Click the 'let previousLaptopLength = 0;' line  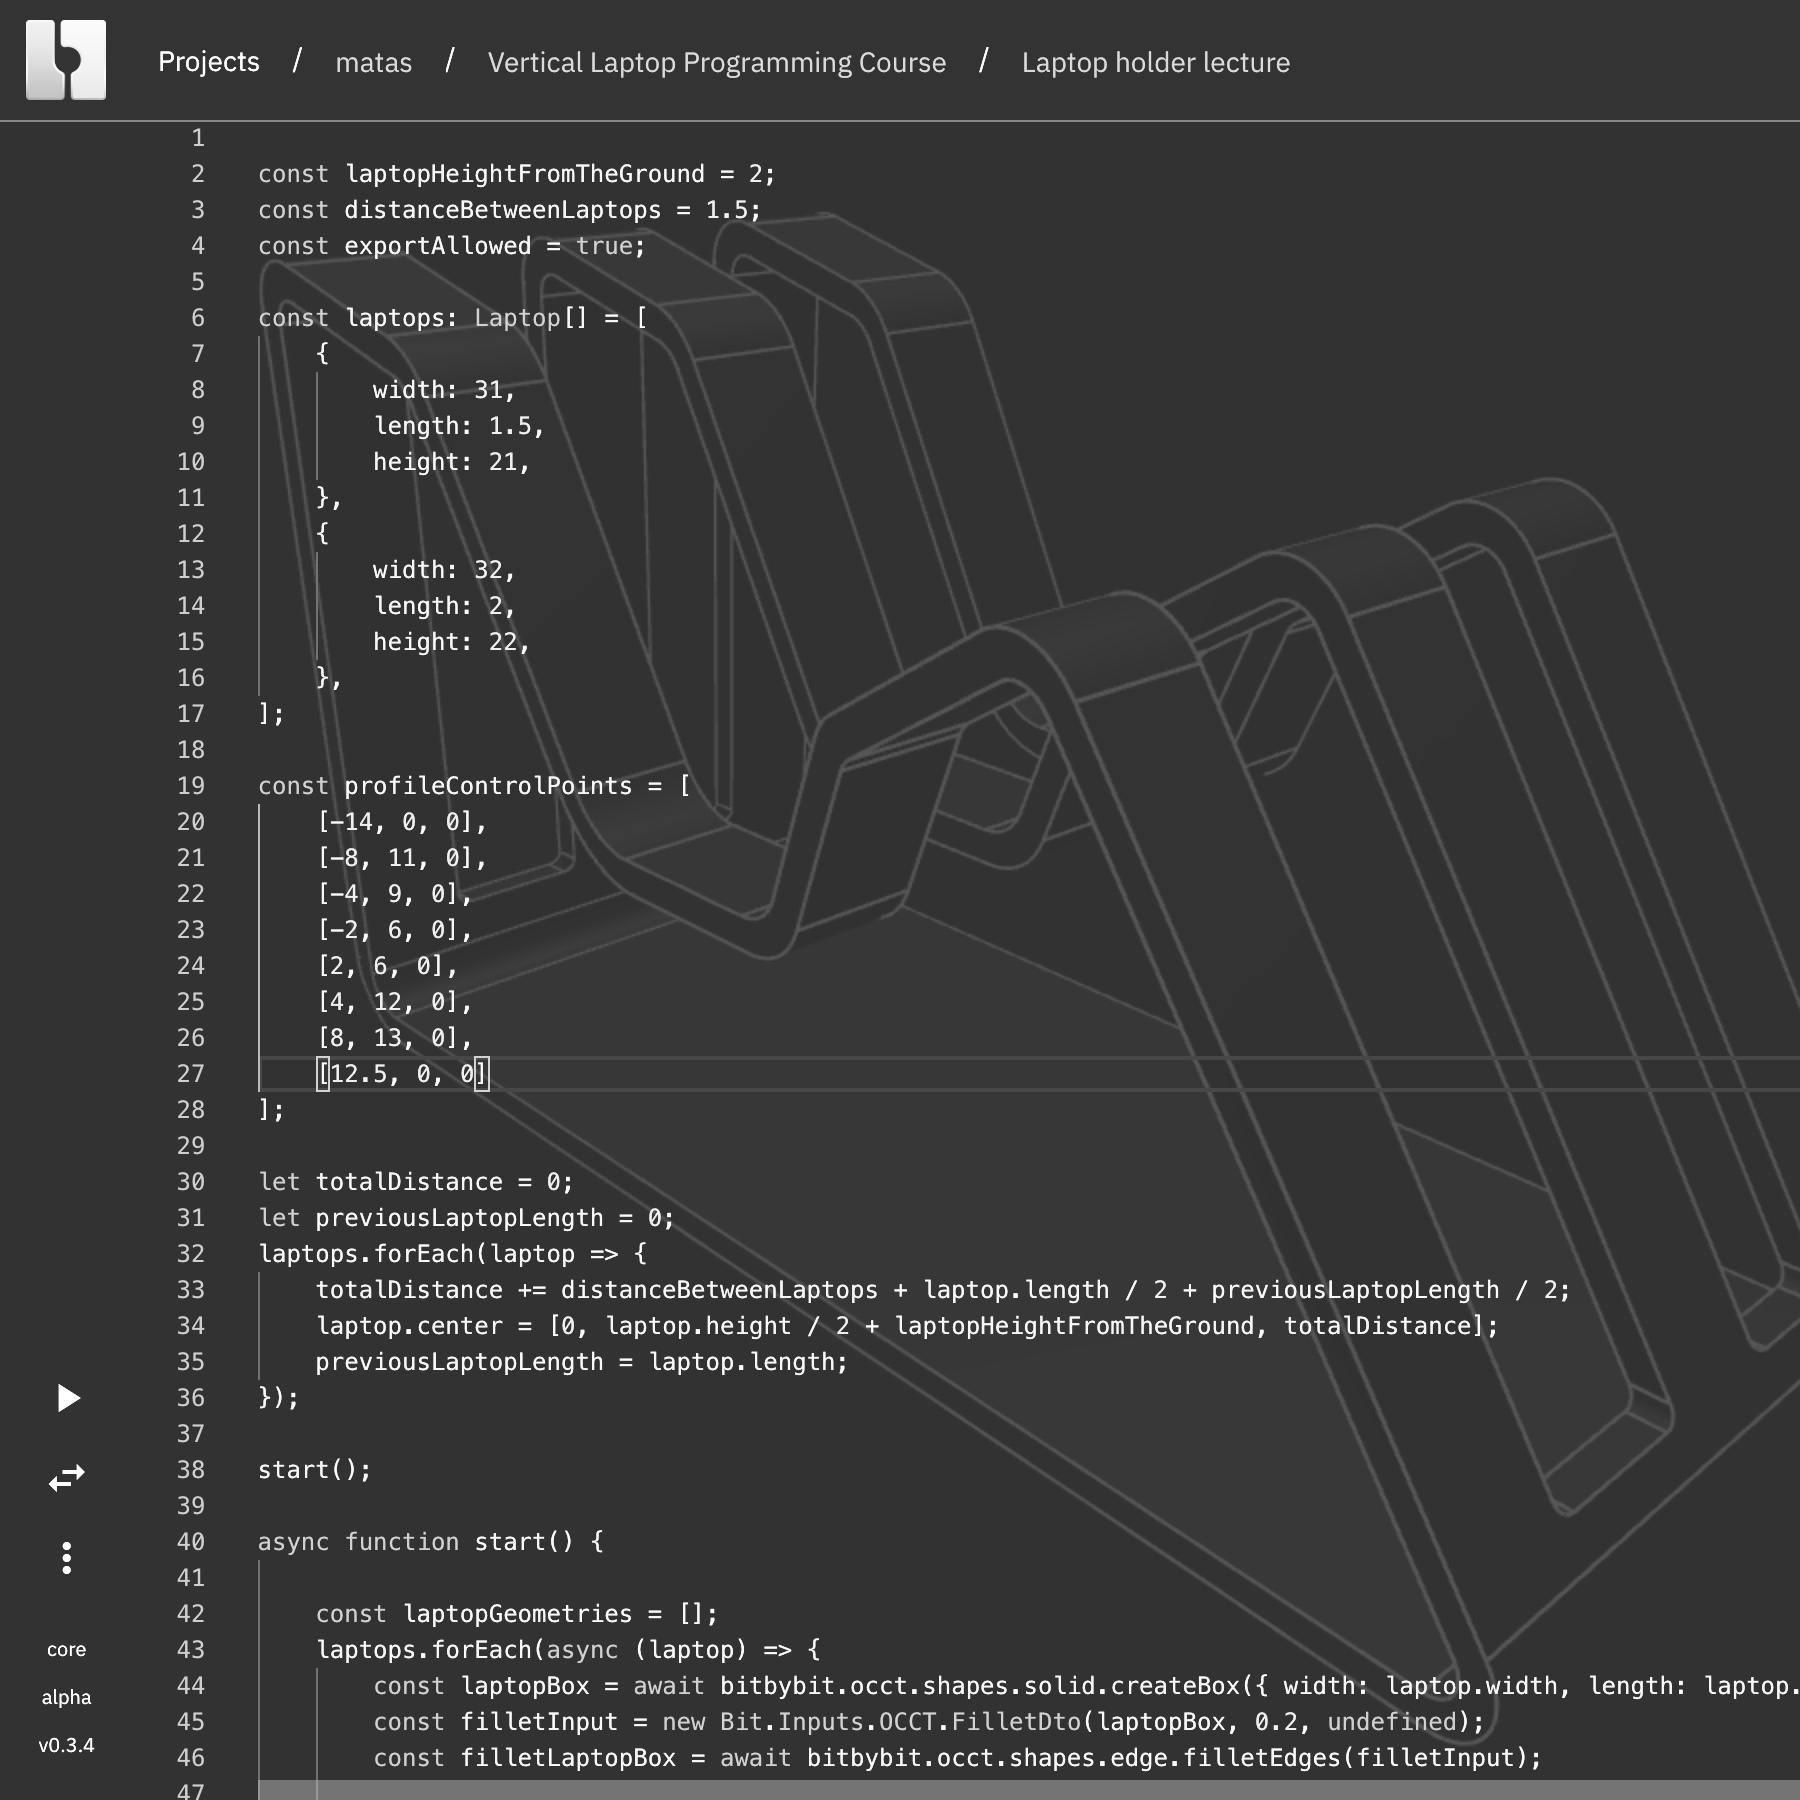click(467, 1218)
